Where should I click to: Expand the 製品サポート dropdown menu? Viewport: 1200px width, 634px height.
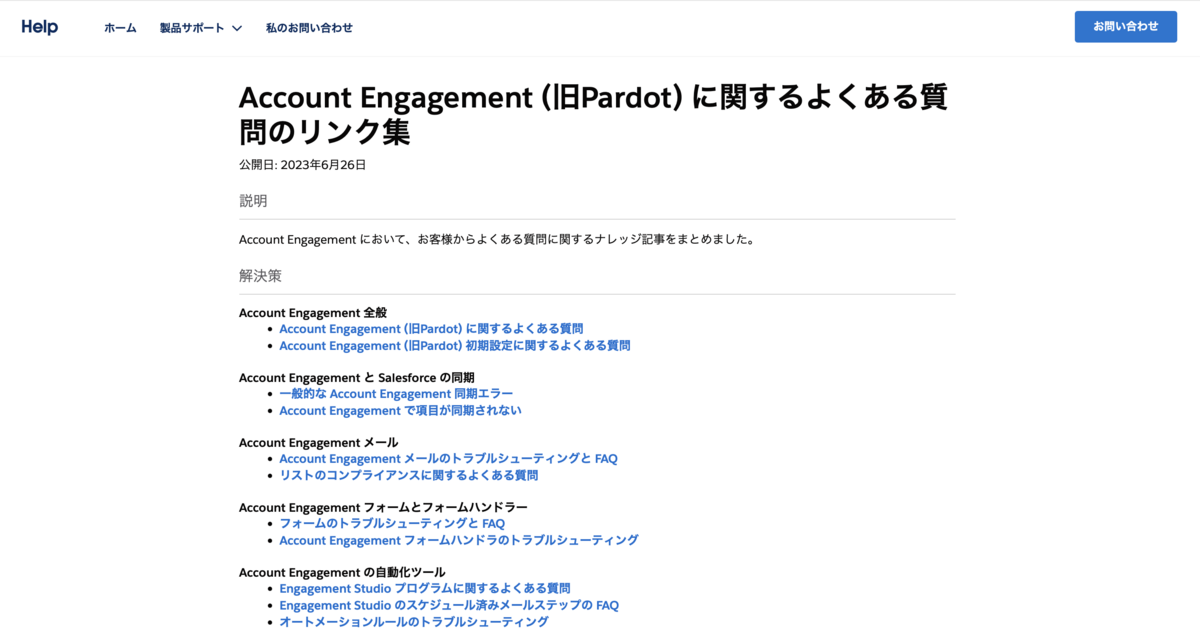click(201, 28)
